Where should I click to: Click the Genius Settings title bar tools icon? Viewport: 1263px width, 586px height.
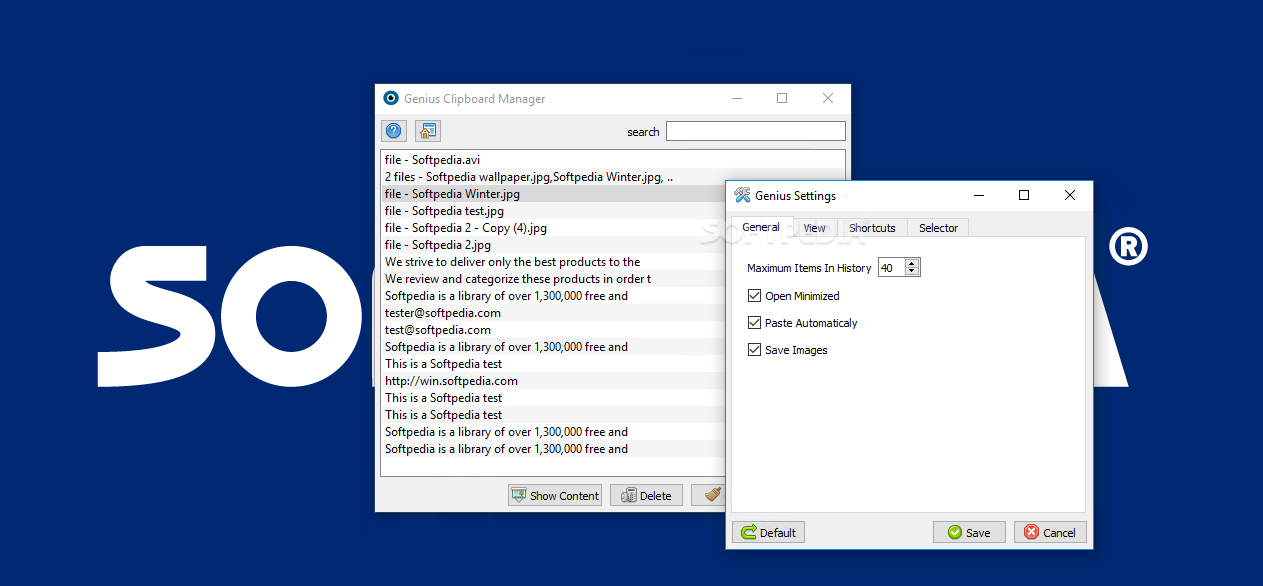coord(742,195)
